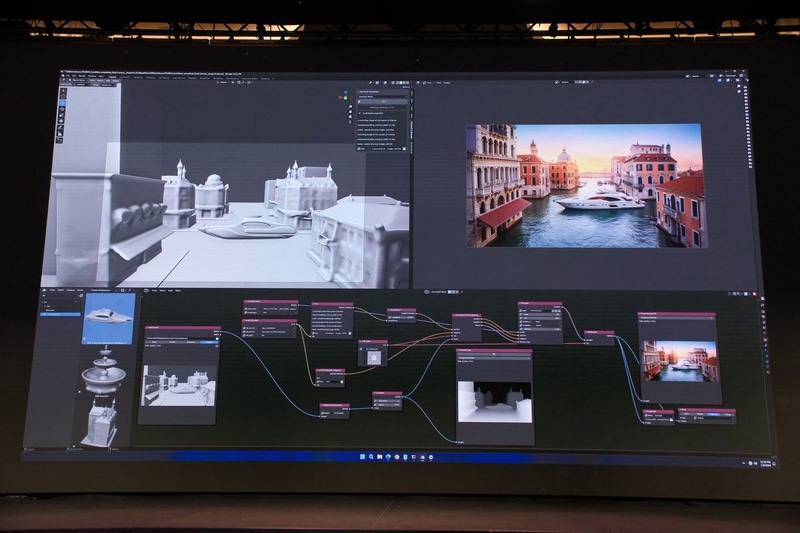The image size is (800, 533).
Task: Click the prompt text box about canals of Venice
Action: pos(382,131)
